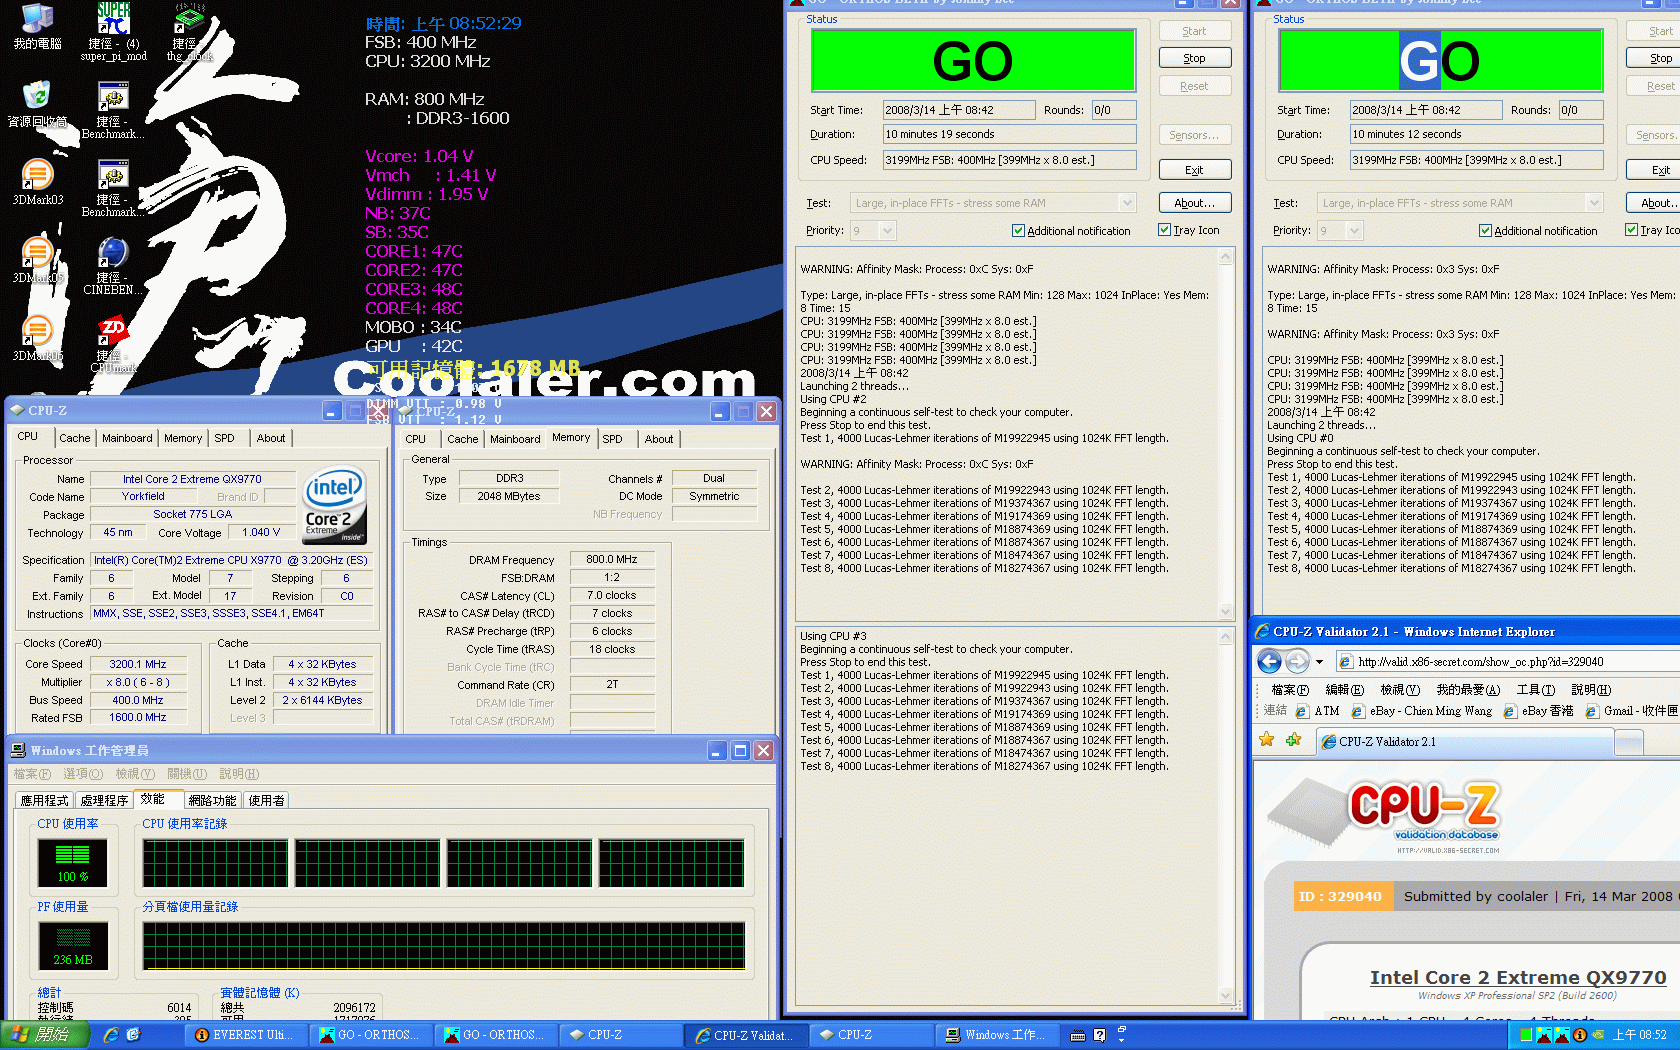Switch to CPU-Z Validator taskbar button
The width and height of the screenshot is (1680, 1050).
(745, 1035)
